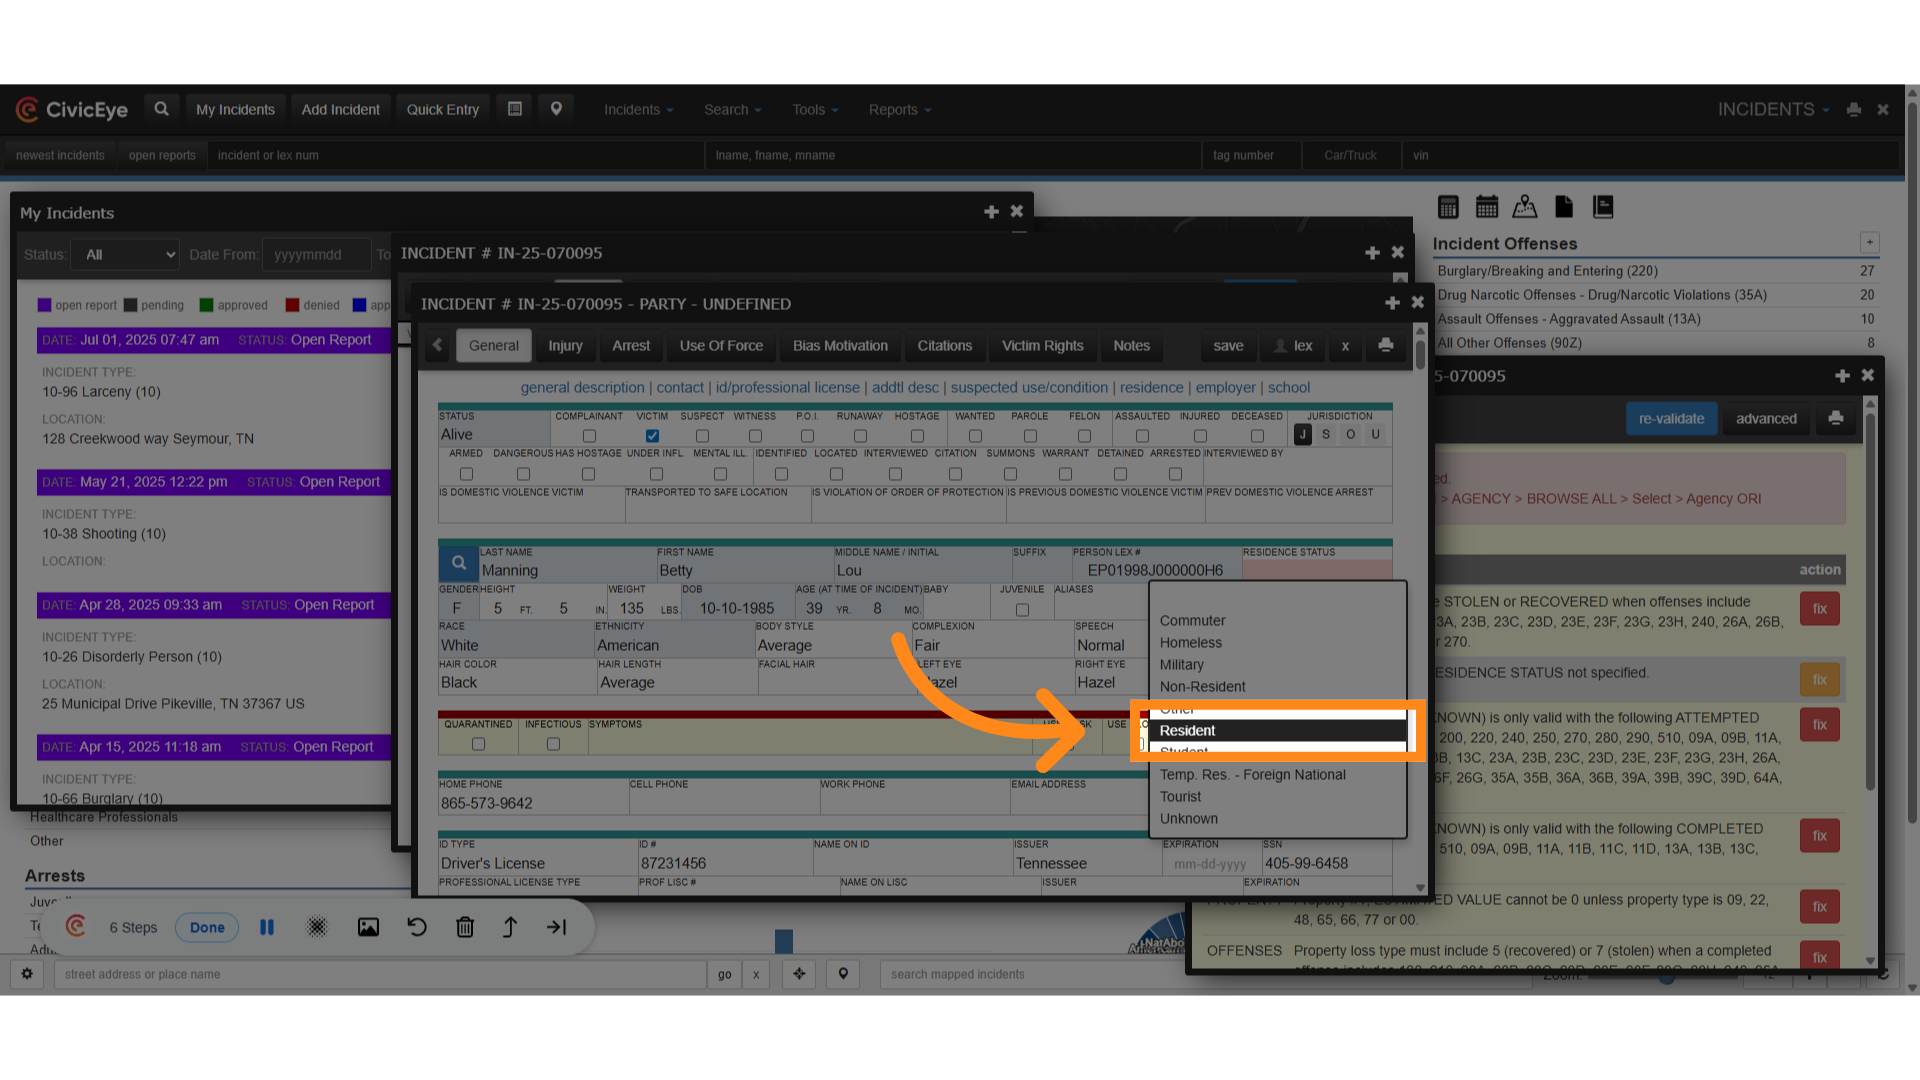Toggle the Runaway checkbox
Viewport: 1920px width, 1080px height.
tap(860, 436)
